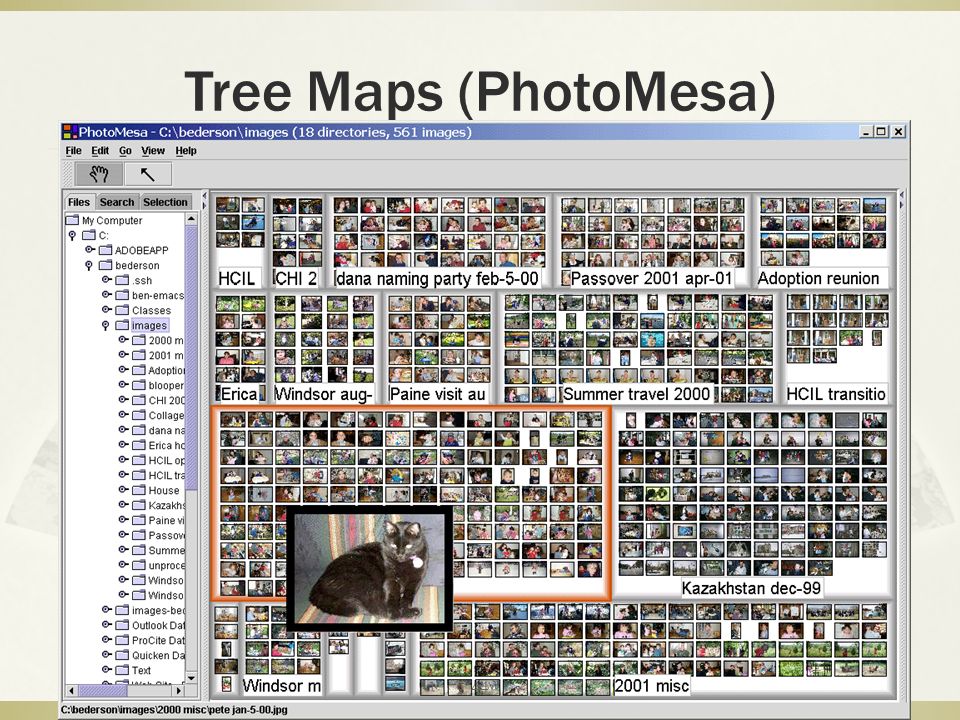Expand the Text folder node
The height and width of the screenshot is (720, 960).
pyautogui.click(x=106, y=670)
